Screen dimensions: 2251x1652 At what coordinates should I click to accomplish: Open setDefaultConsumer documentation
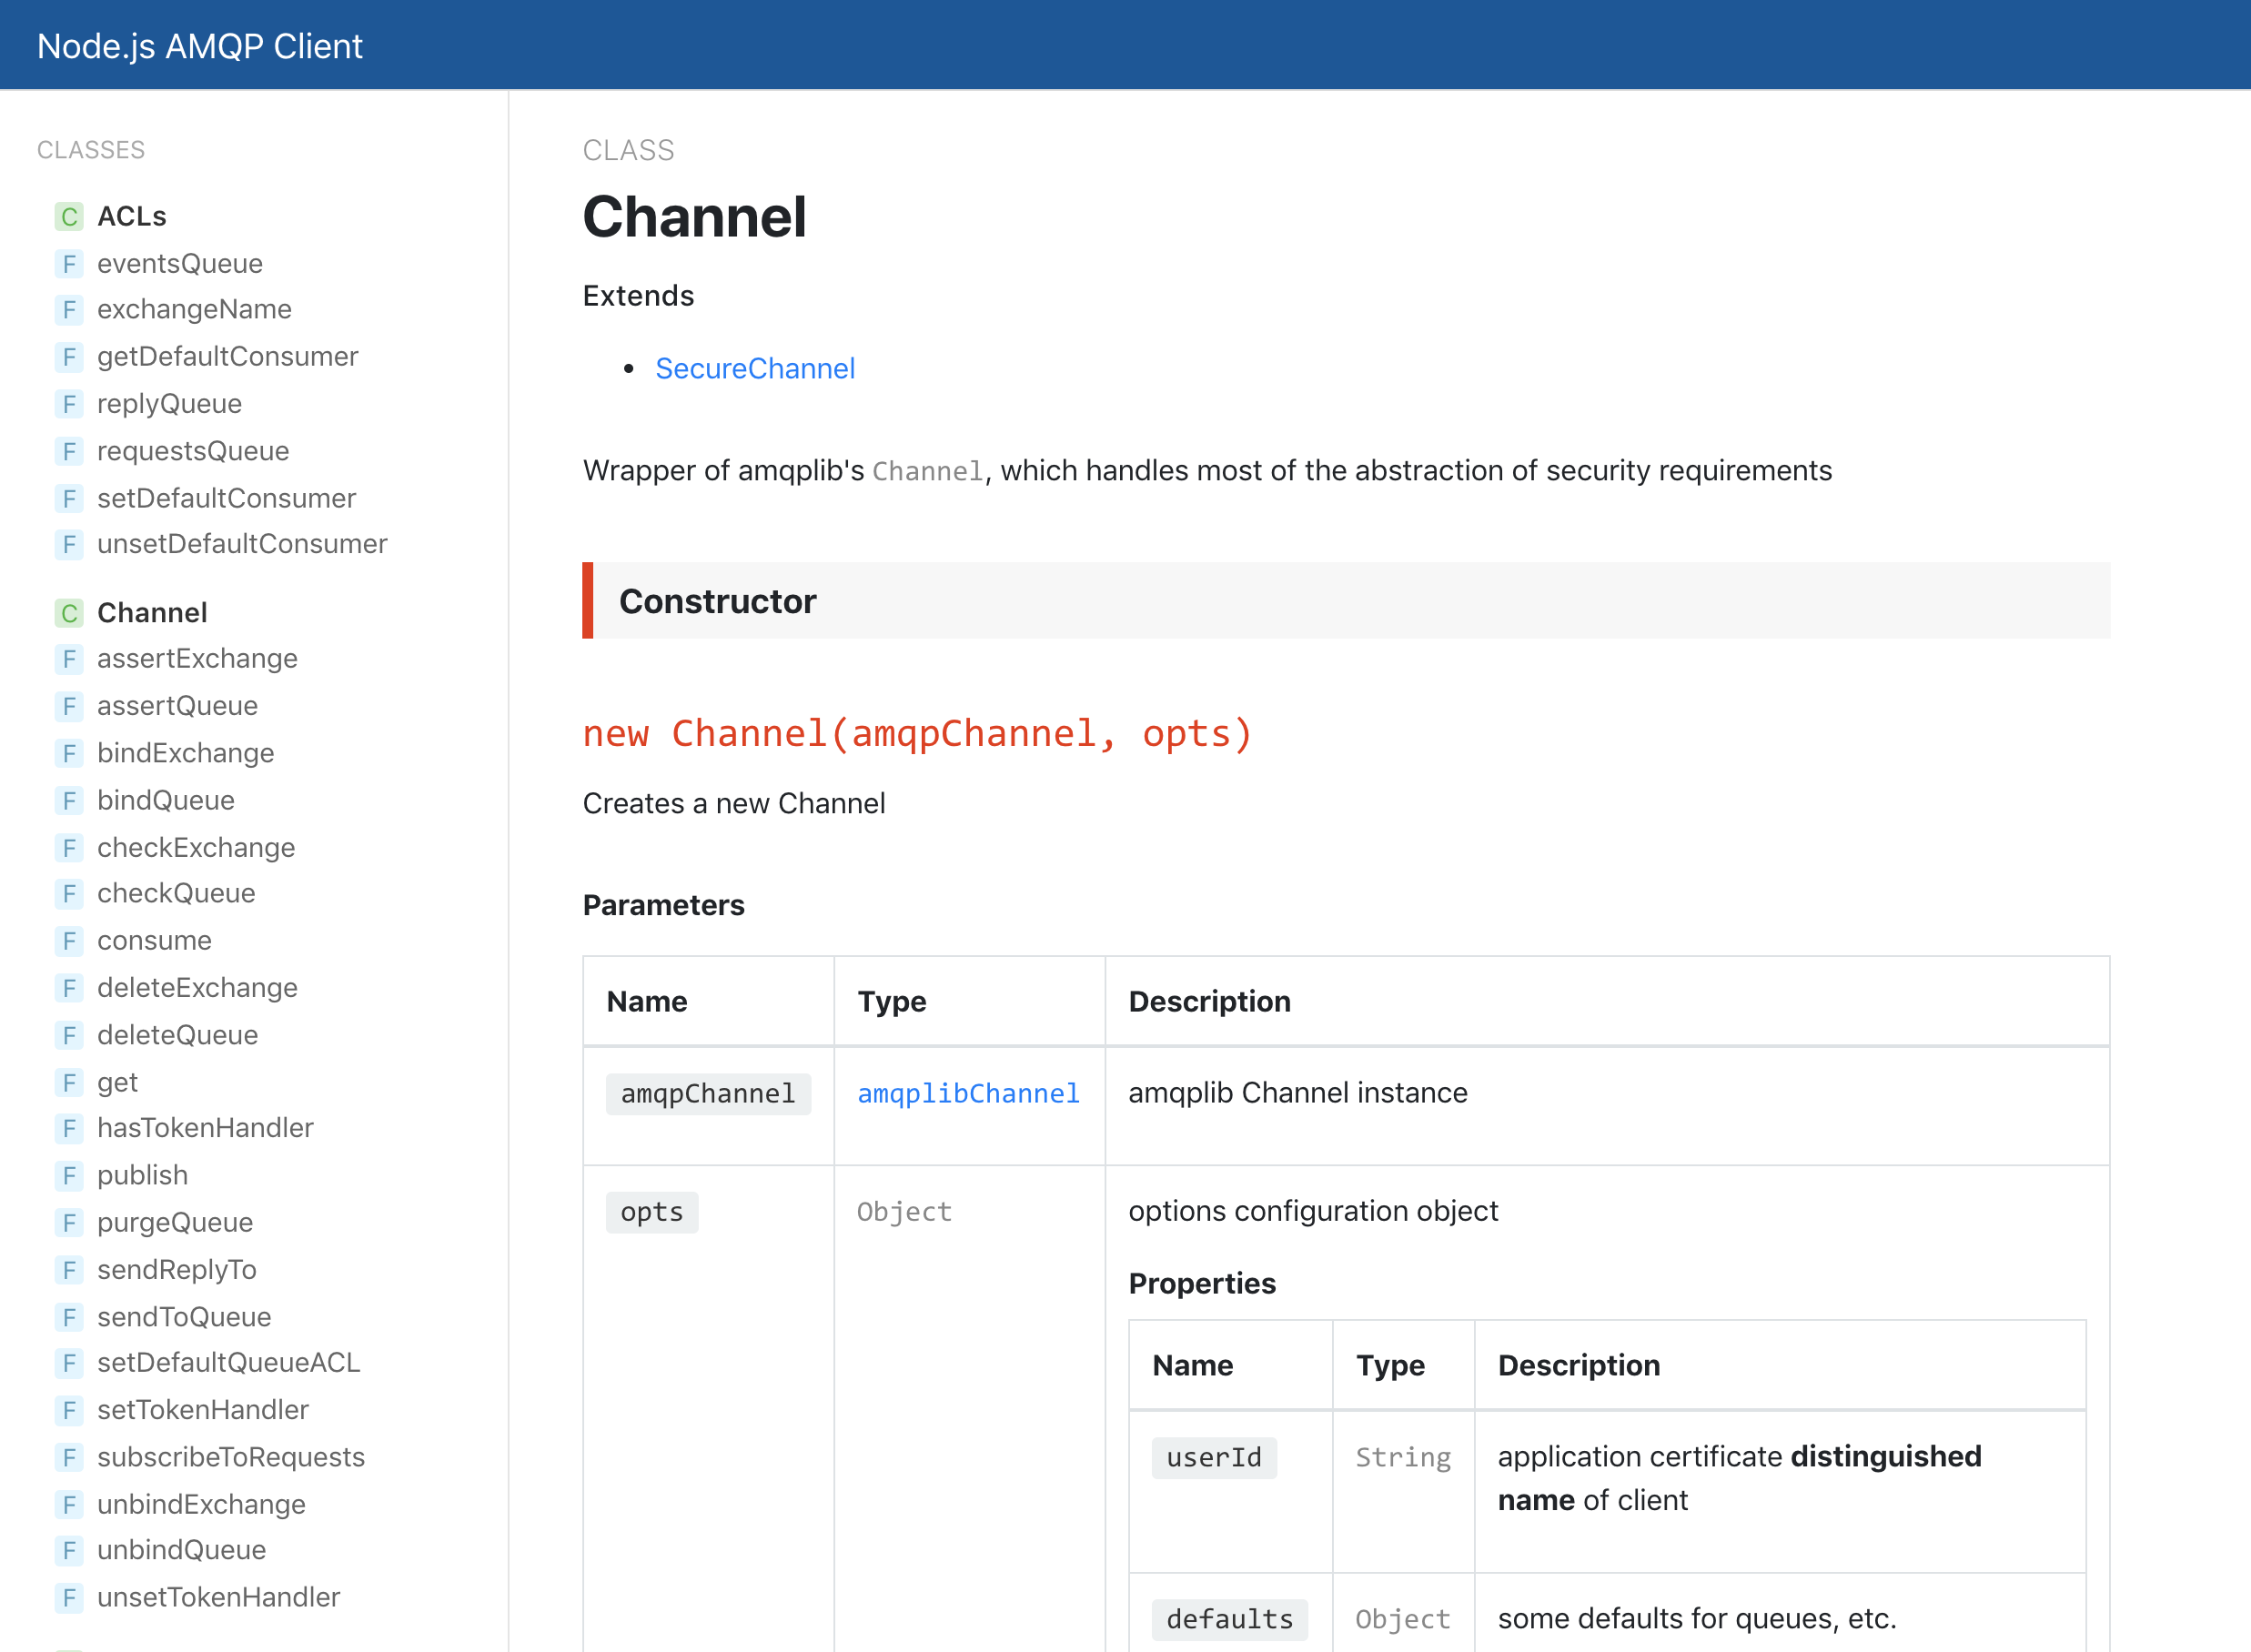point(226,498)
